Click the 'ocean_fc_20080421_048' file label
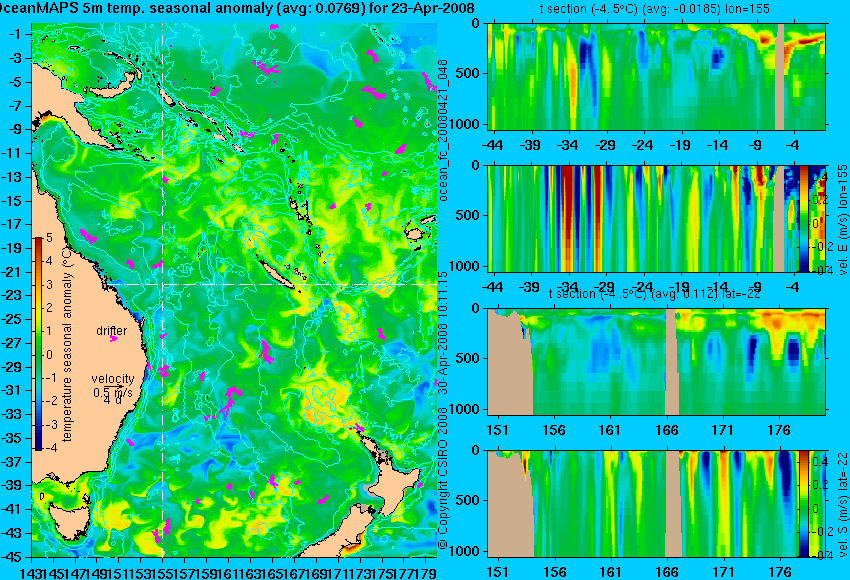Image resolution: width=850 pixels, height=580 pixels. 443,131
